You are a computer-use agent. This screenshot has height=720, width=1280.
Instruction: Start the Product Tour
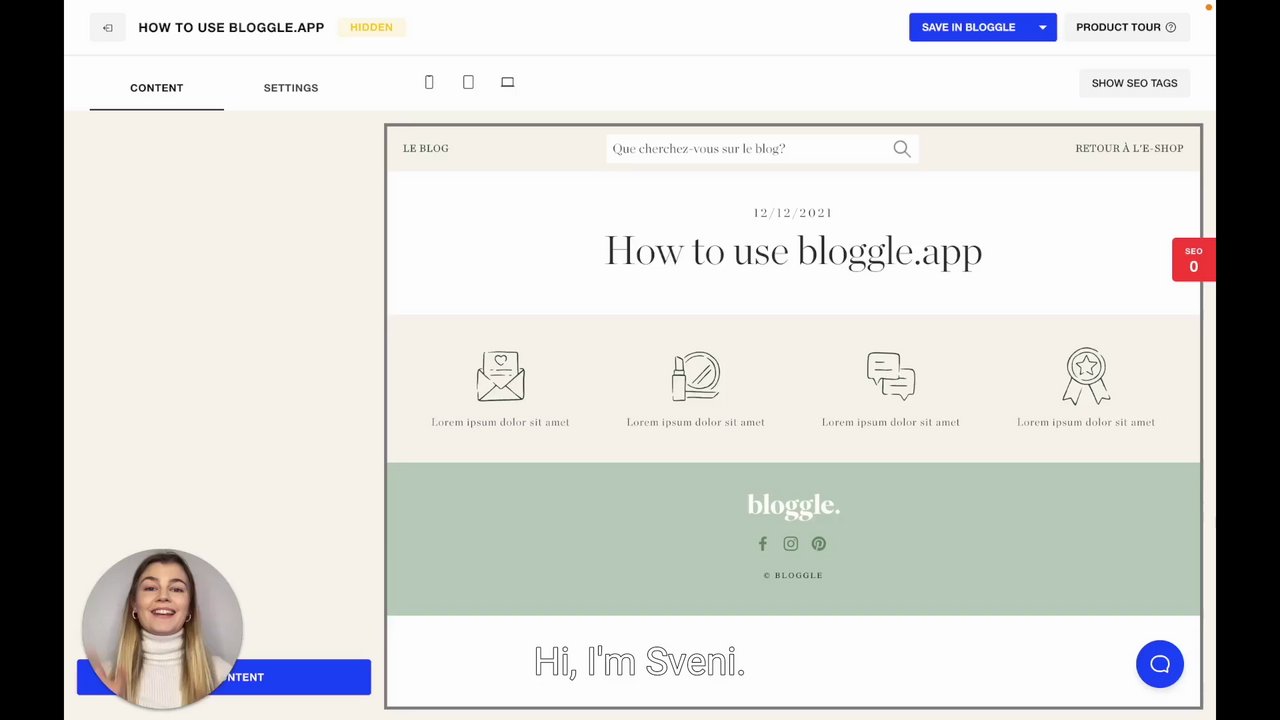1126,28
